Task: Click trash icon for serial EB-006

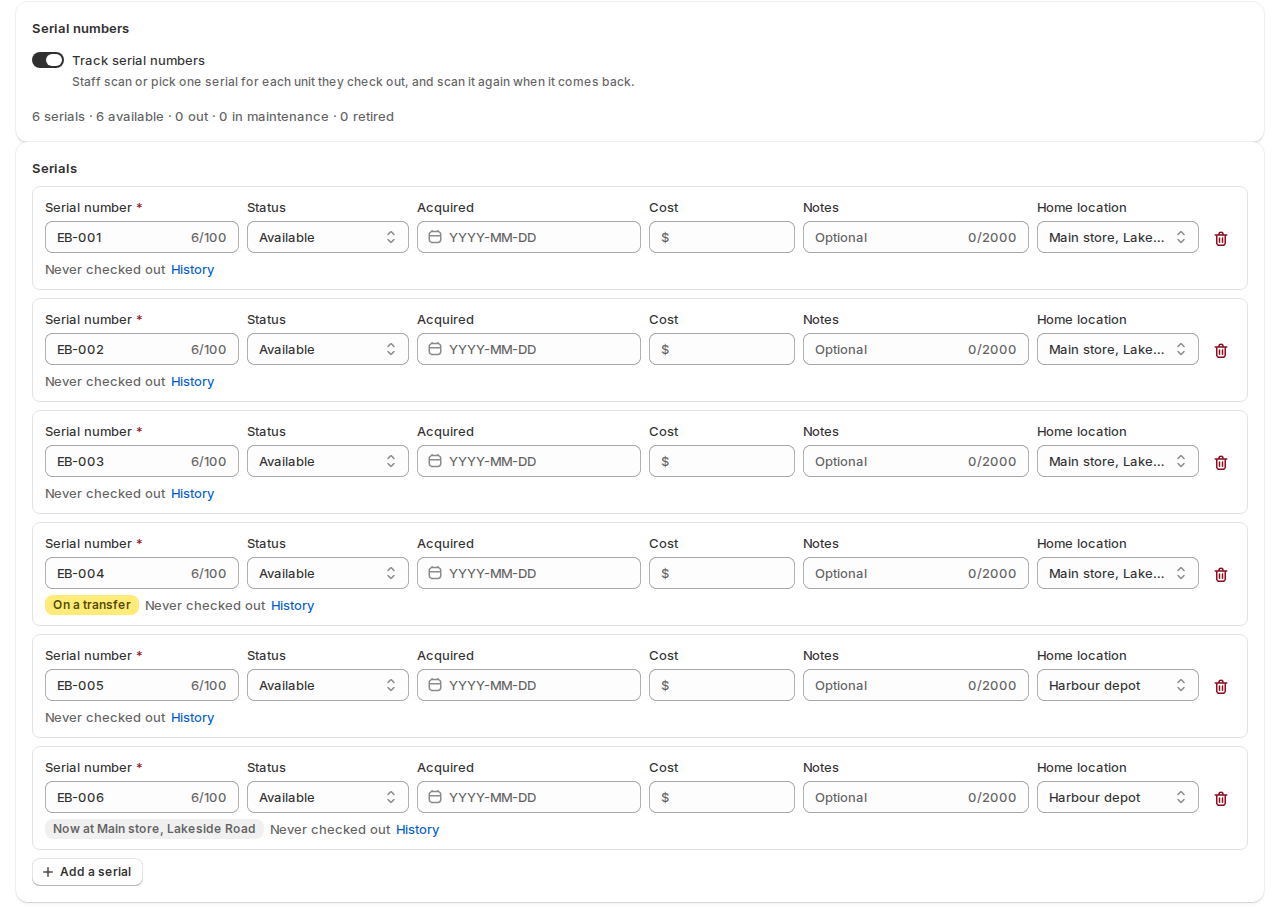Action: click(x=1220, y=798)
